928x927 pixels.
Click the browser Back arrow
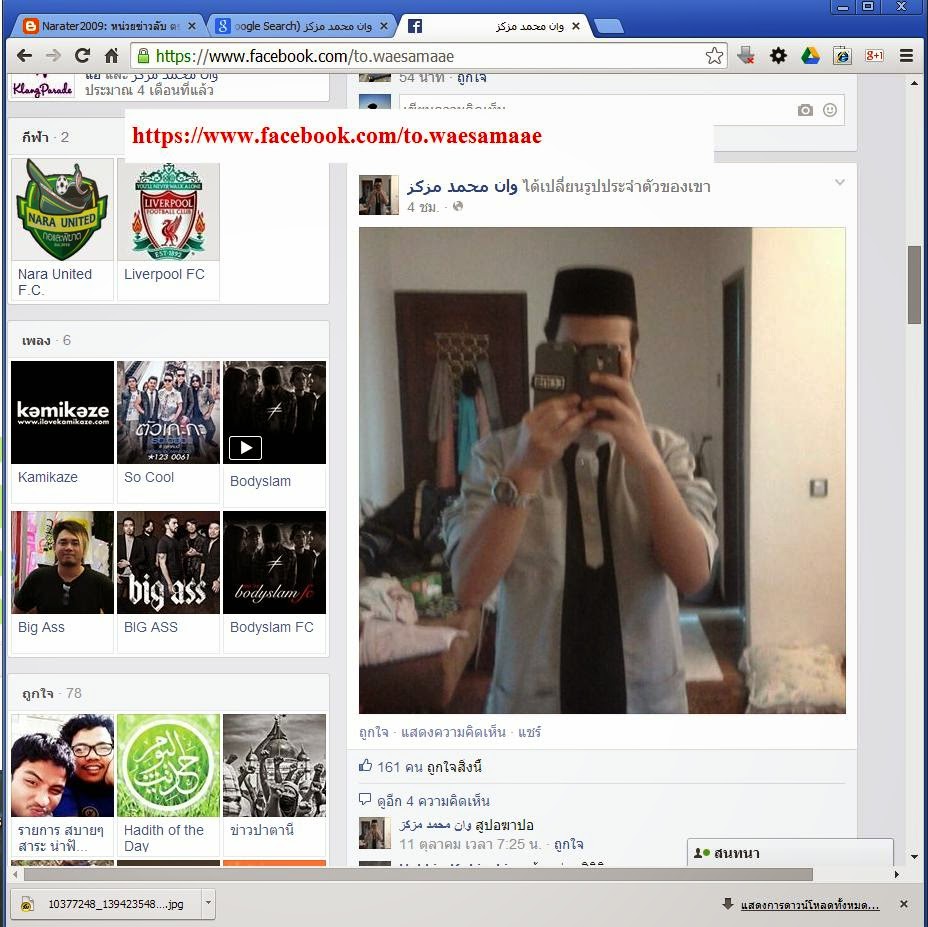pos(24,56)
